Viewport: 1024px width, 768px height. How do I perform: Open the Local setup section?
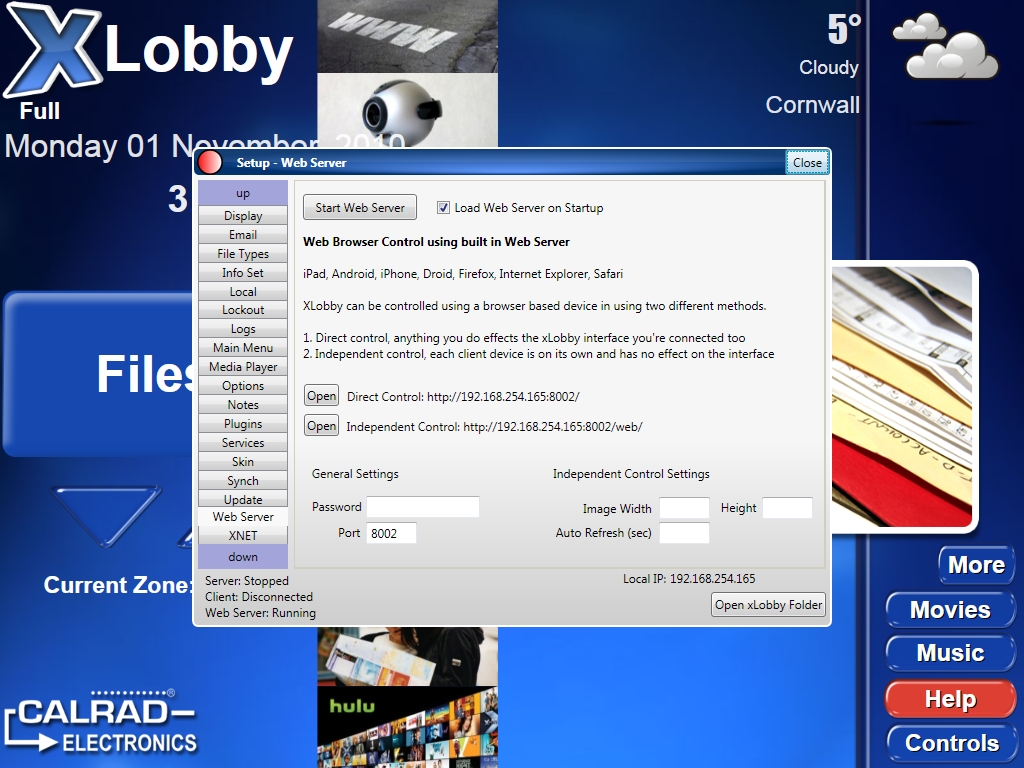pos(243,291)
